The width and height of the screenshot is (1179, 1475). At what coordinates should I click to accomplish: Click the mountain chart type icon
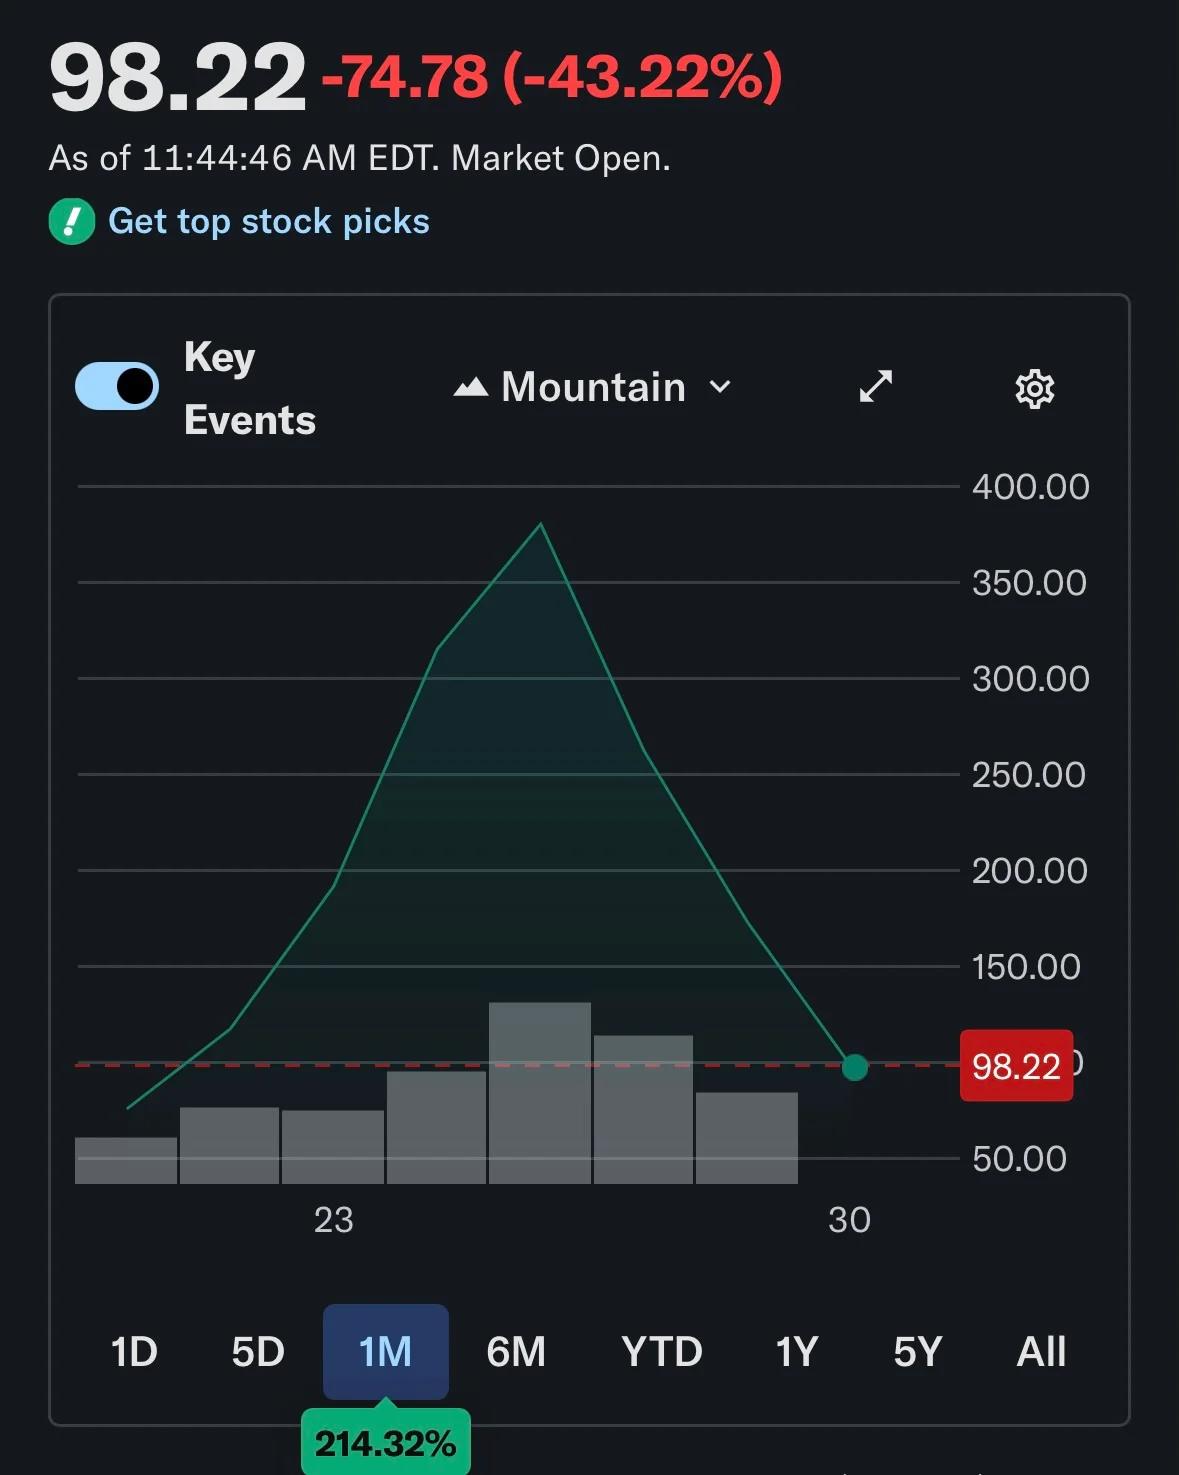(471, 387)
